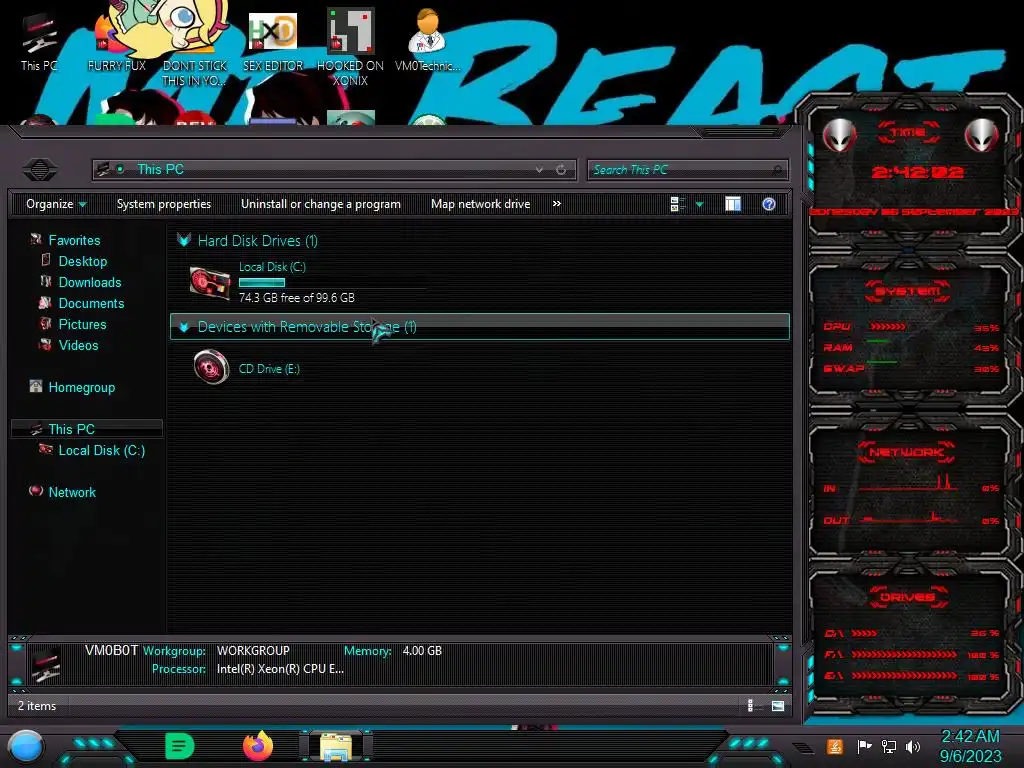Change view layout icon
This screenshot has height=768, width=1024.
[x=677, y=204]
